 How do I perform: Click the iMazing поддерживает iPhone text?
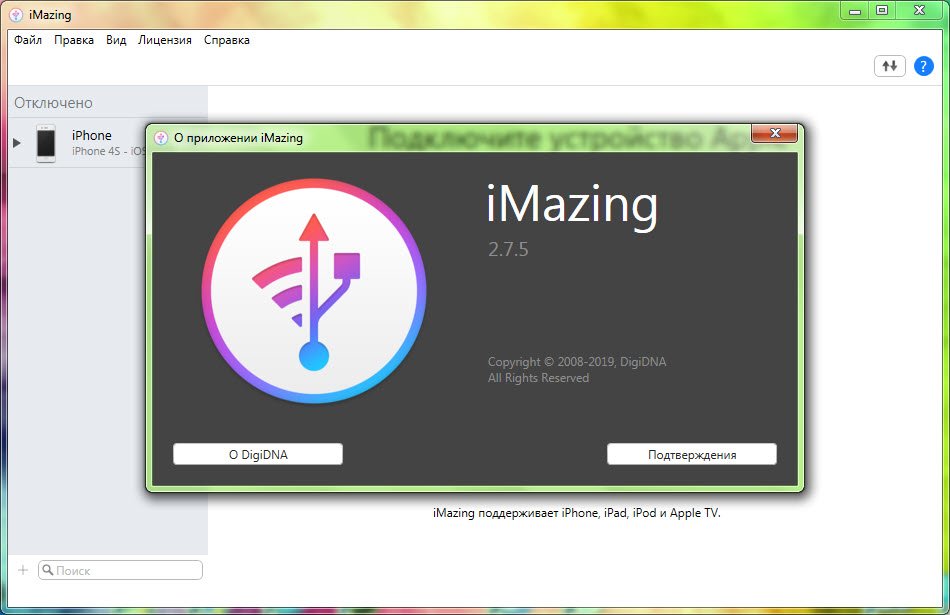[577, 513]
